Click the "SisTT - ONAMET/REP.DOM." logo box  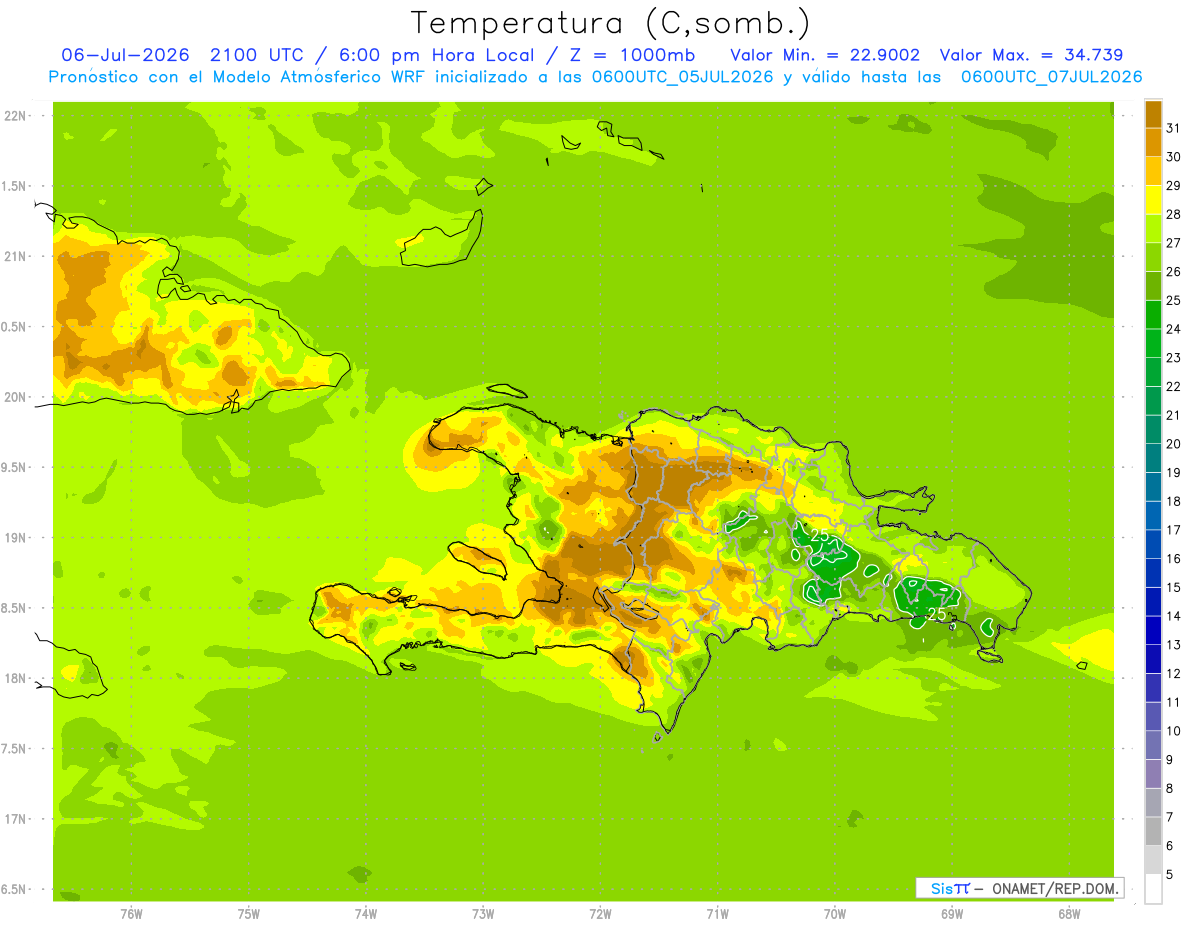click(x=1020, y=888)
